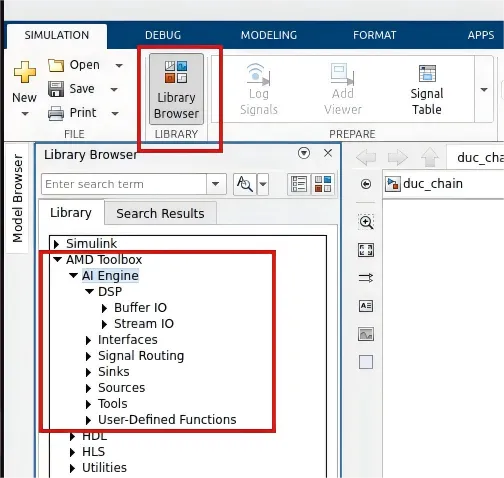Collapse the AMD Toolbox tree node
Viewport: 504px width, 478px height.
tap(58, 259)
